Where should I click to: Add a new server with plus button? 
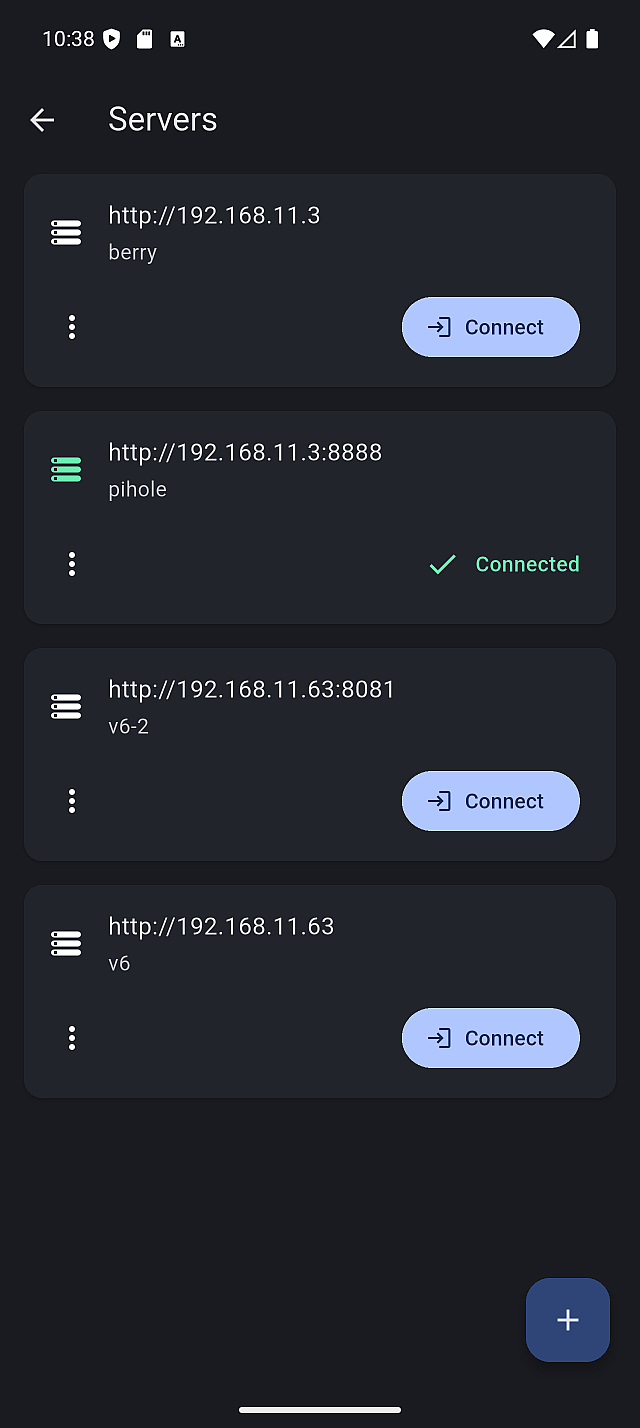click(x=567, y=1320)
